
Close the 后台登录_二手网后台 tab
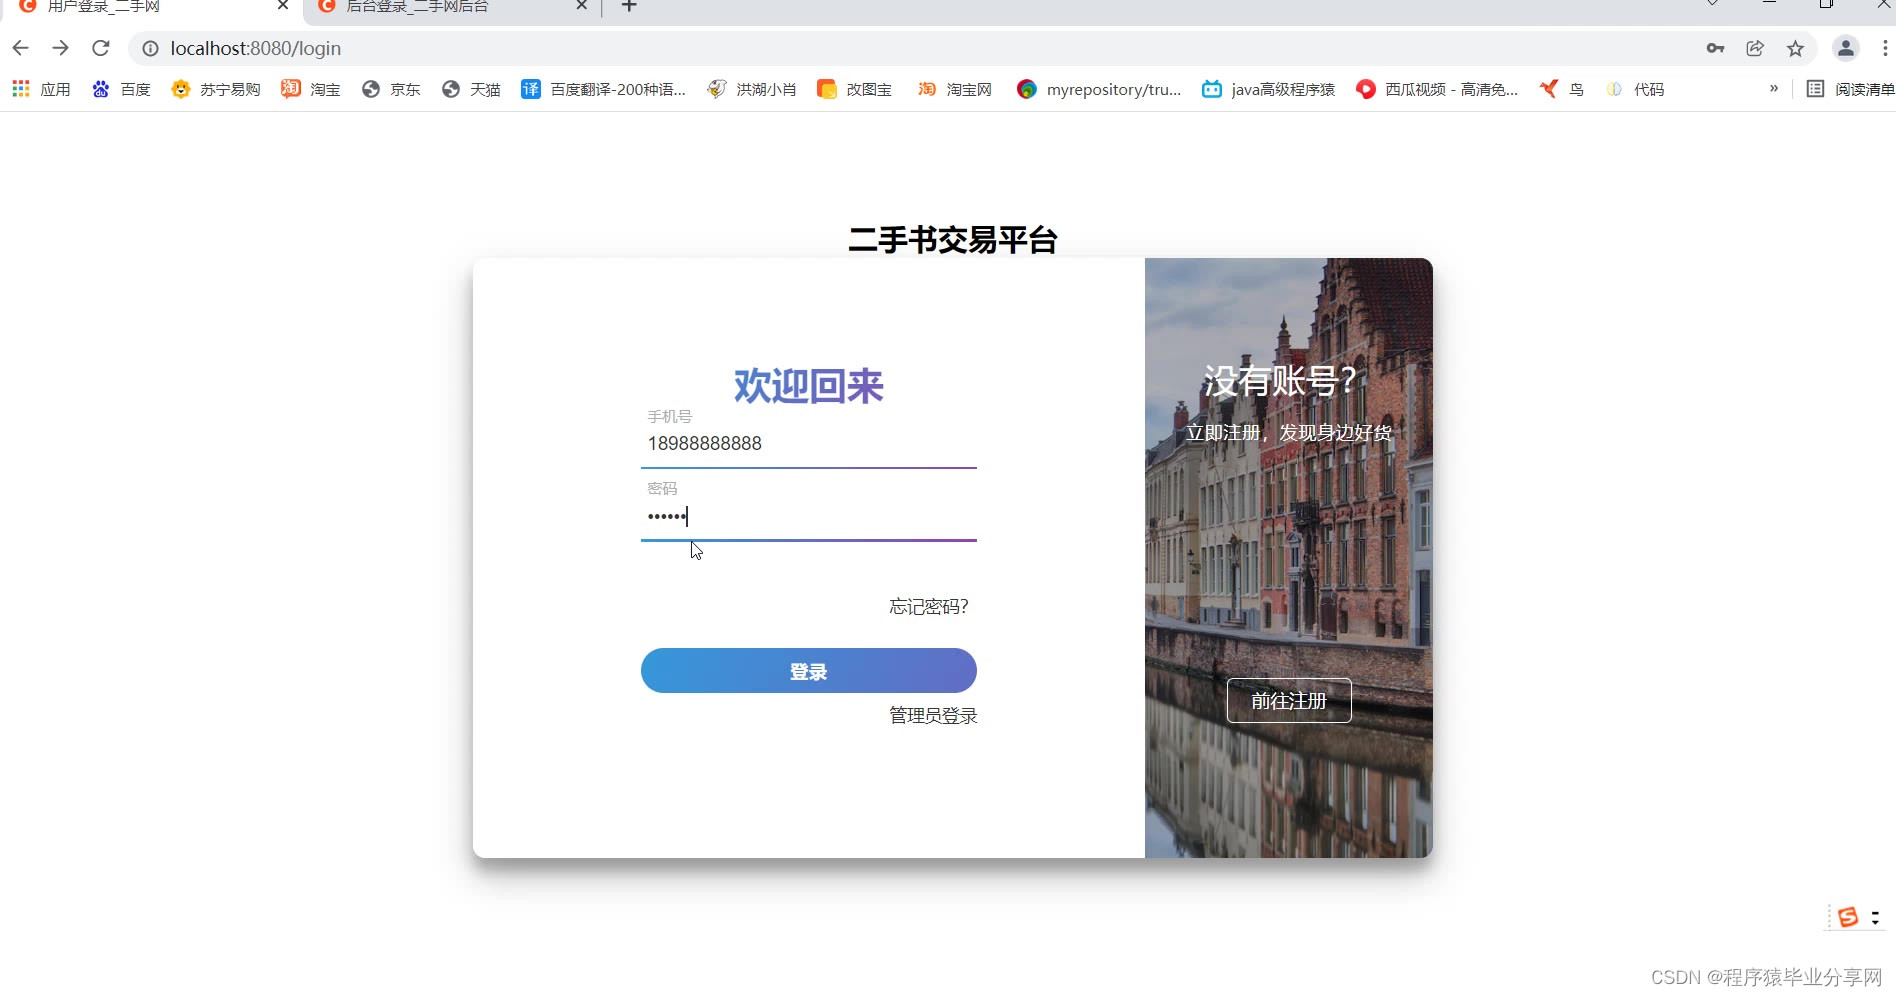(x=581, y=6)
